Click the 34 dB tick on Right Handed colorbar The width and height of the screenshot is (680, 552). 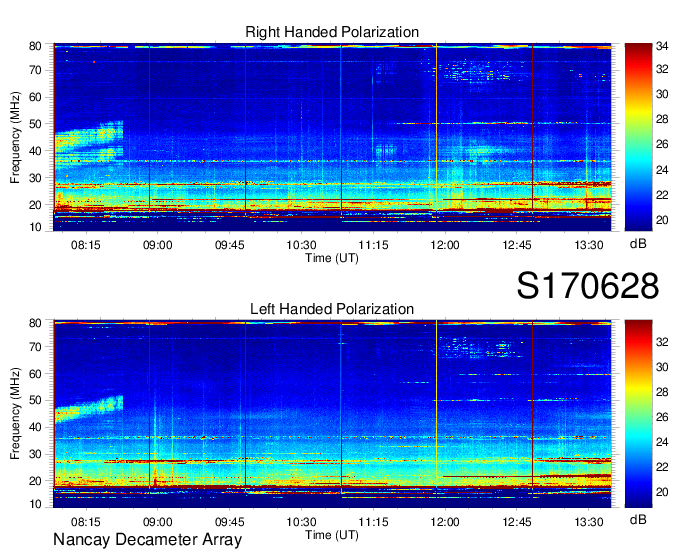click(x=662, y=46)
